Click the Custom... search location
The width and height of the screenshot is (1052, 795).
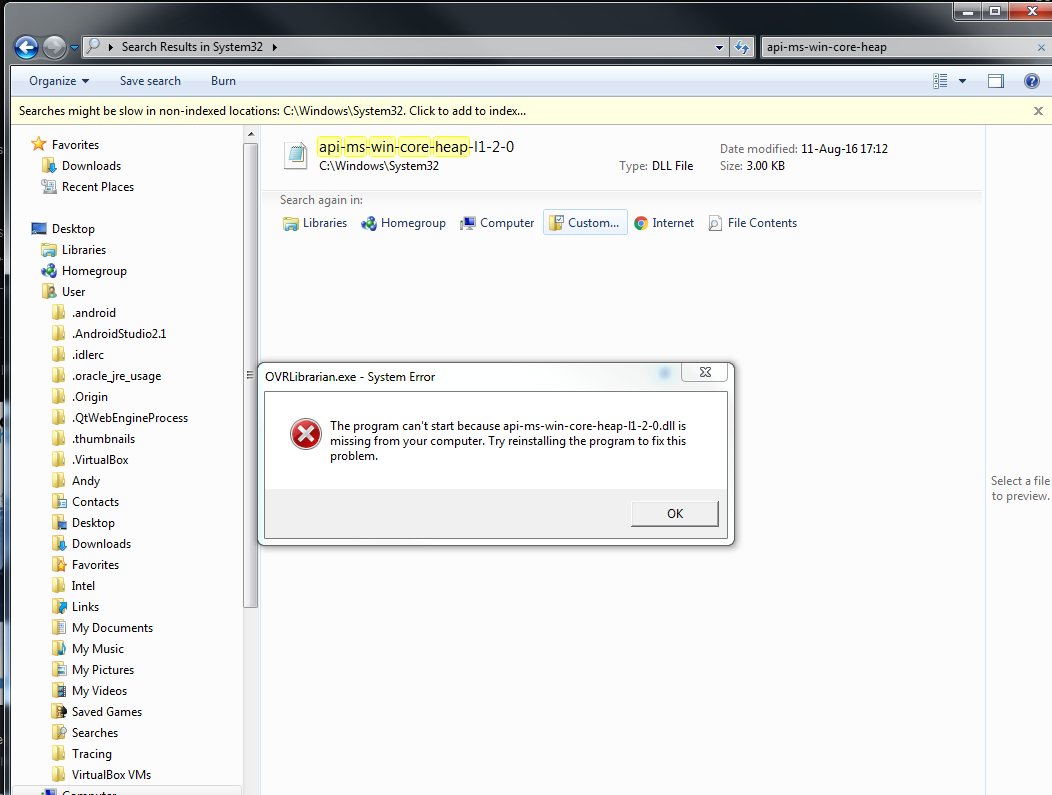tap(585, 223)
